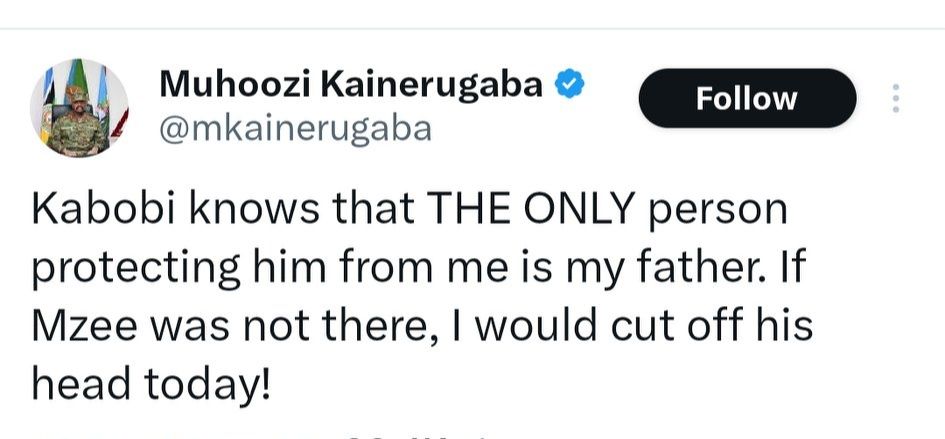Click the blue verified badge
The width and height of the screenshot is (945, 439).
tap(568, 86)
